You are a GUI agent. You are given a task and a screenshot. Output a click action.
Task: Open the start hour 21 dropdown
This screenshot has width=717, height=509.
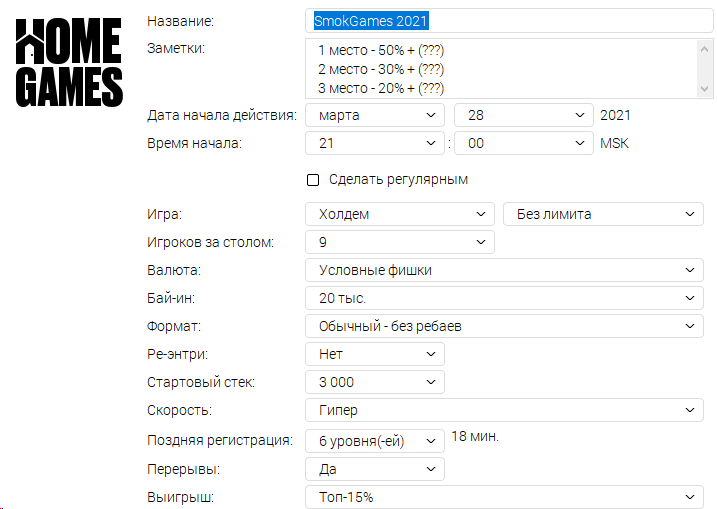coord(375,143)
